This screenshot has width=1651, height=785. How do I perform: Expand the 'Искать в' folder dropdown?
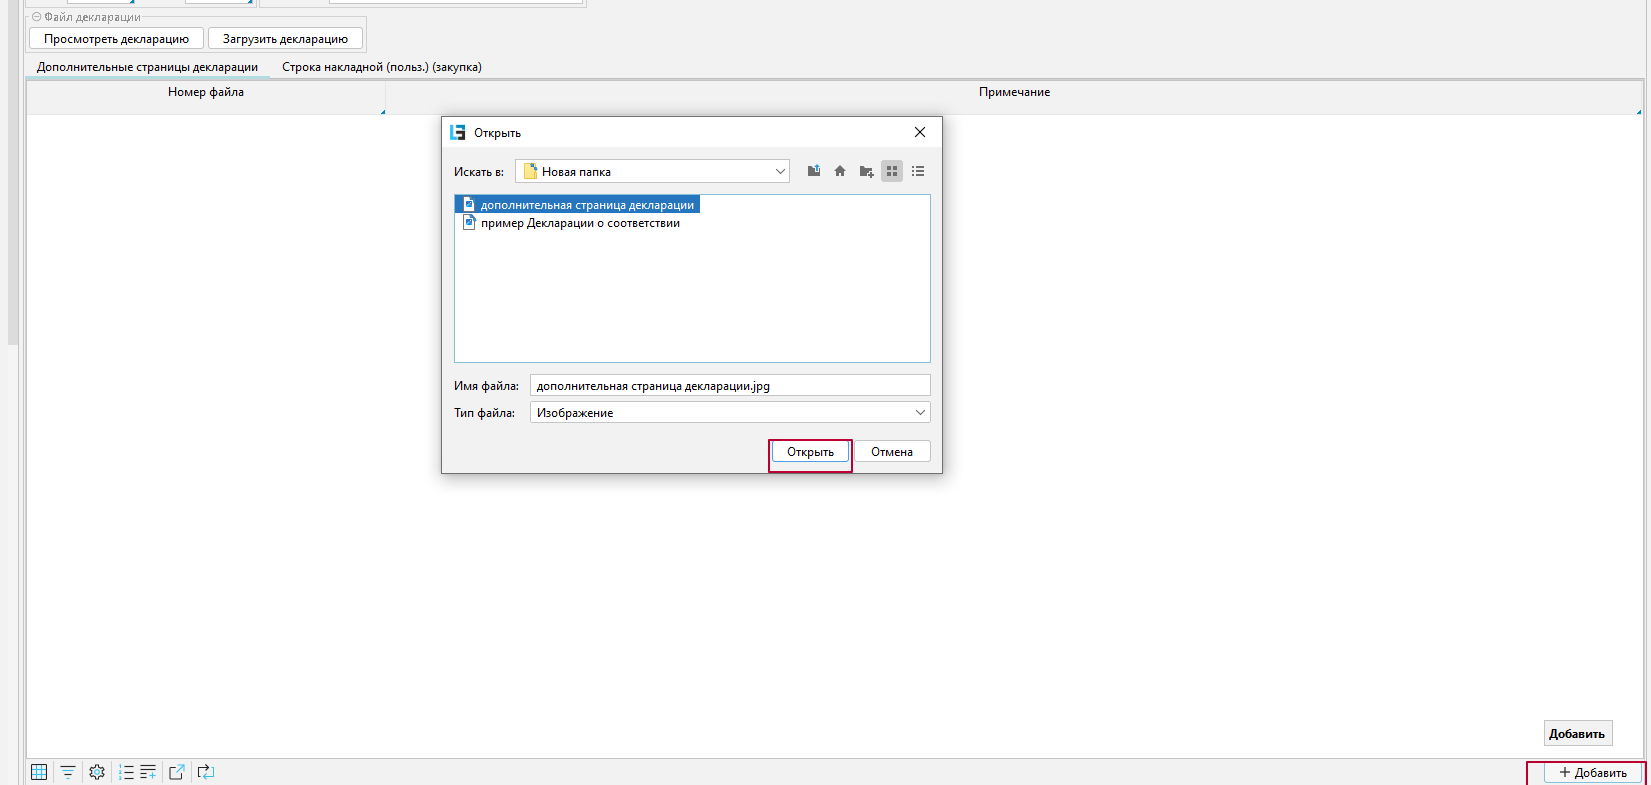[x=780, y=172]
